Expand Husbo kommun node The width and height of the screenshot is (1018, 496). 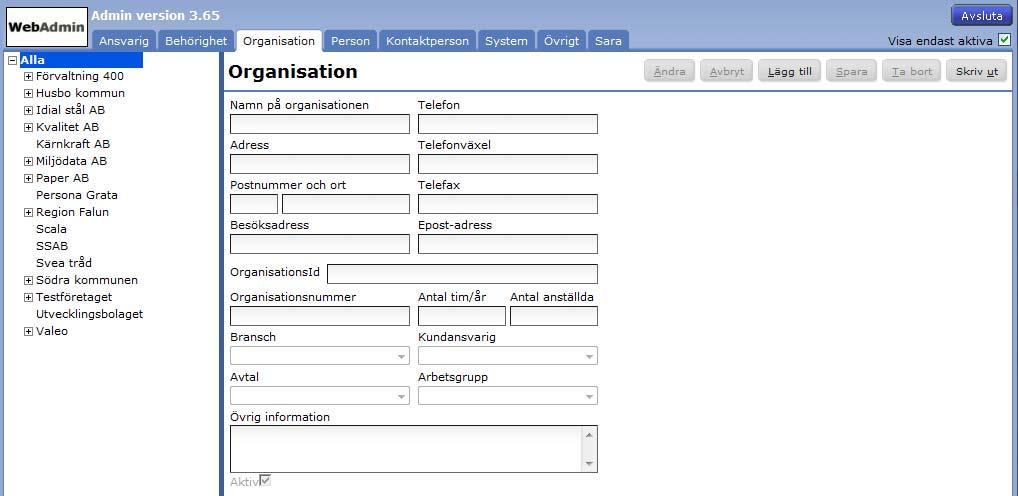coord(29,93)
